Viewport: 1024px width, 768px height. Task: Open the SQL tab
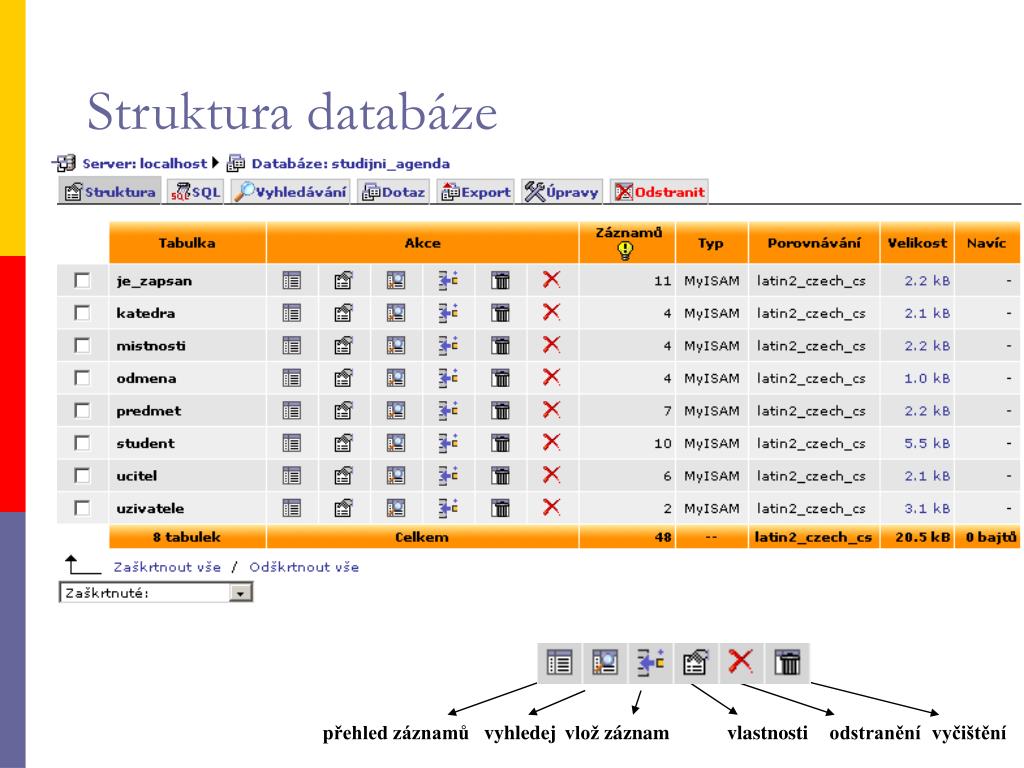195,192
